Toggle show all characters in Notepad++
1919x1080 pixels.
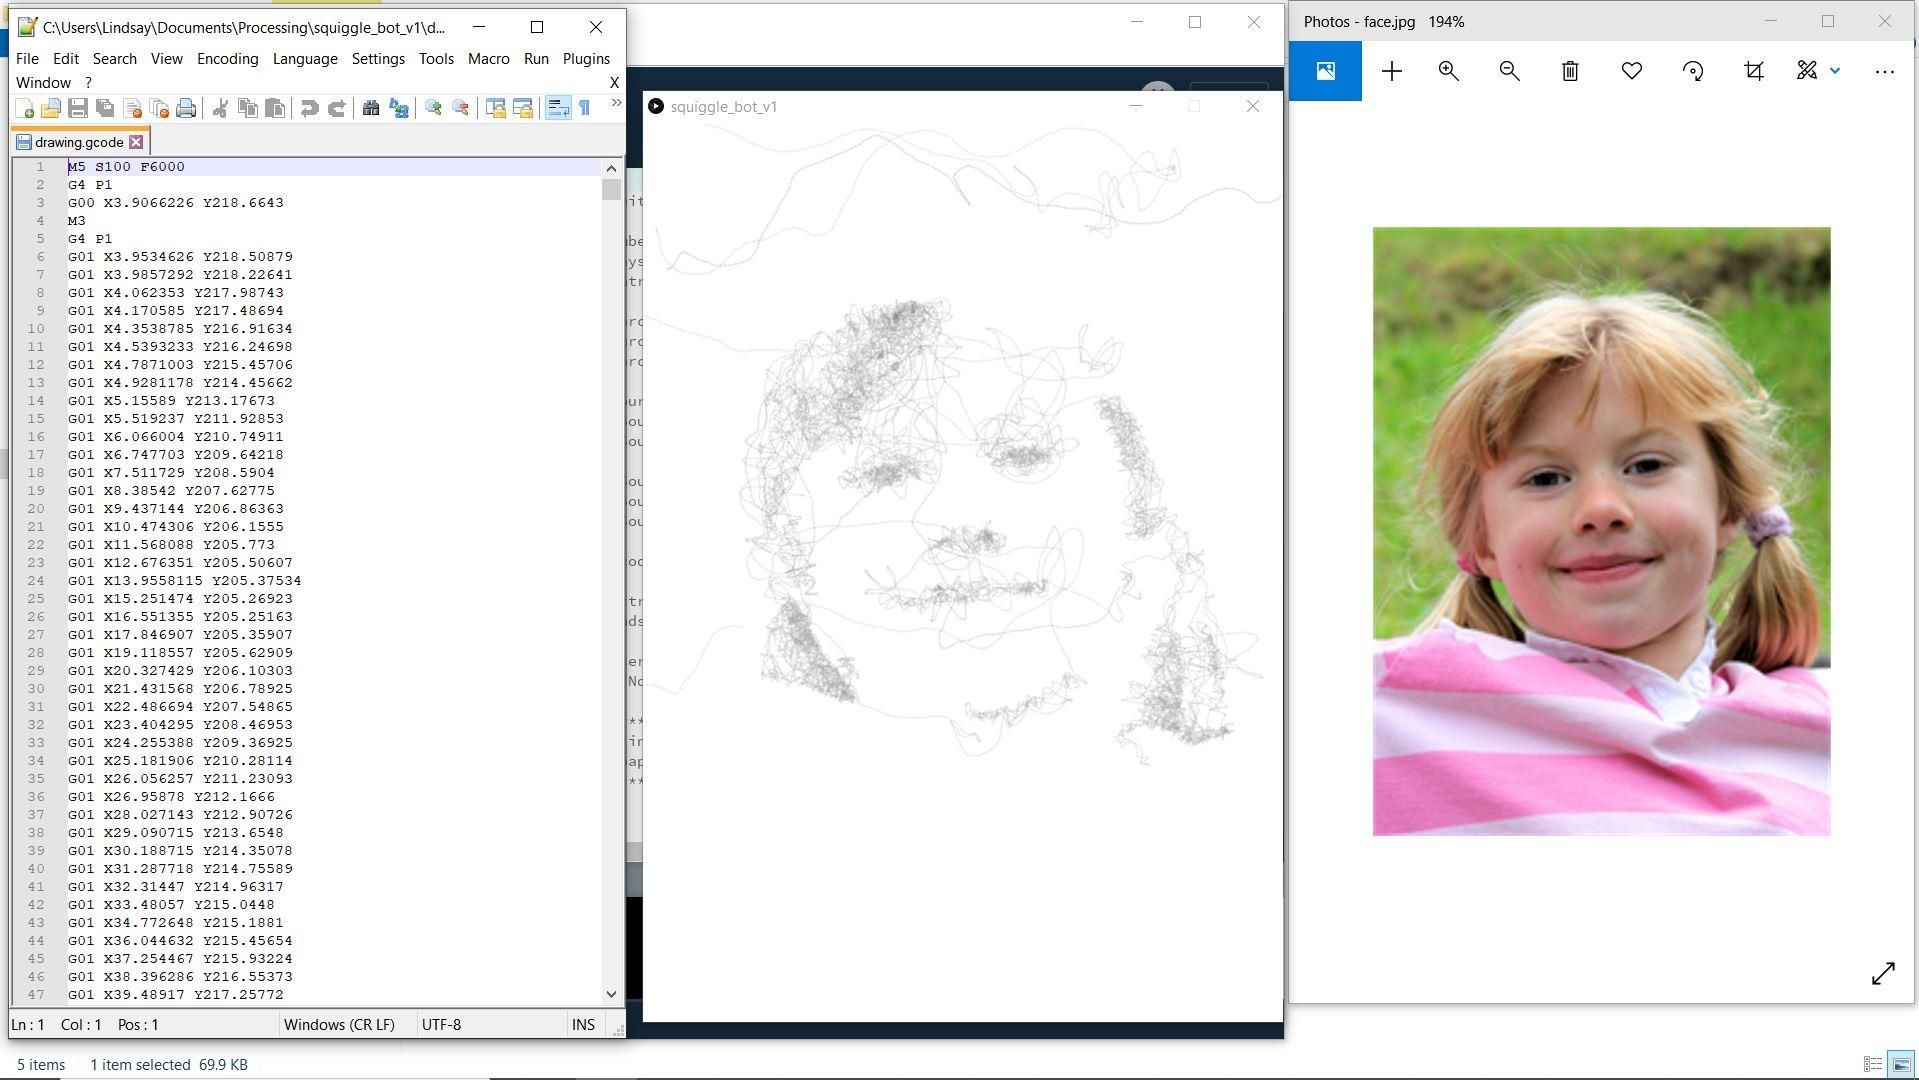pyautogui.click(x=584, y=107)
